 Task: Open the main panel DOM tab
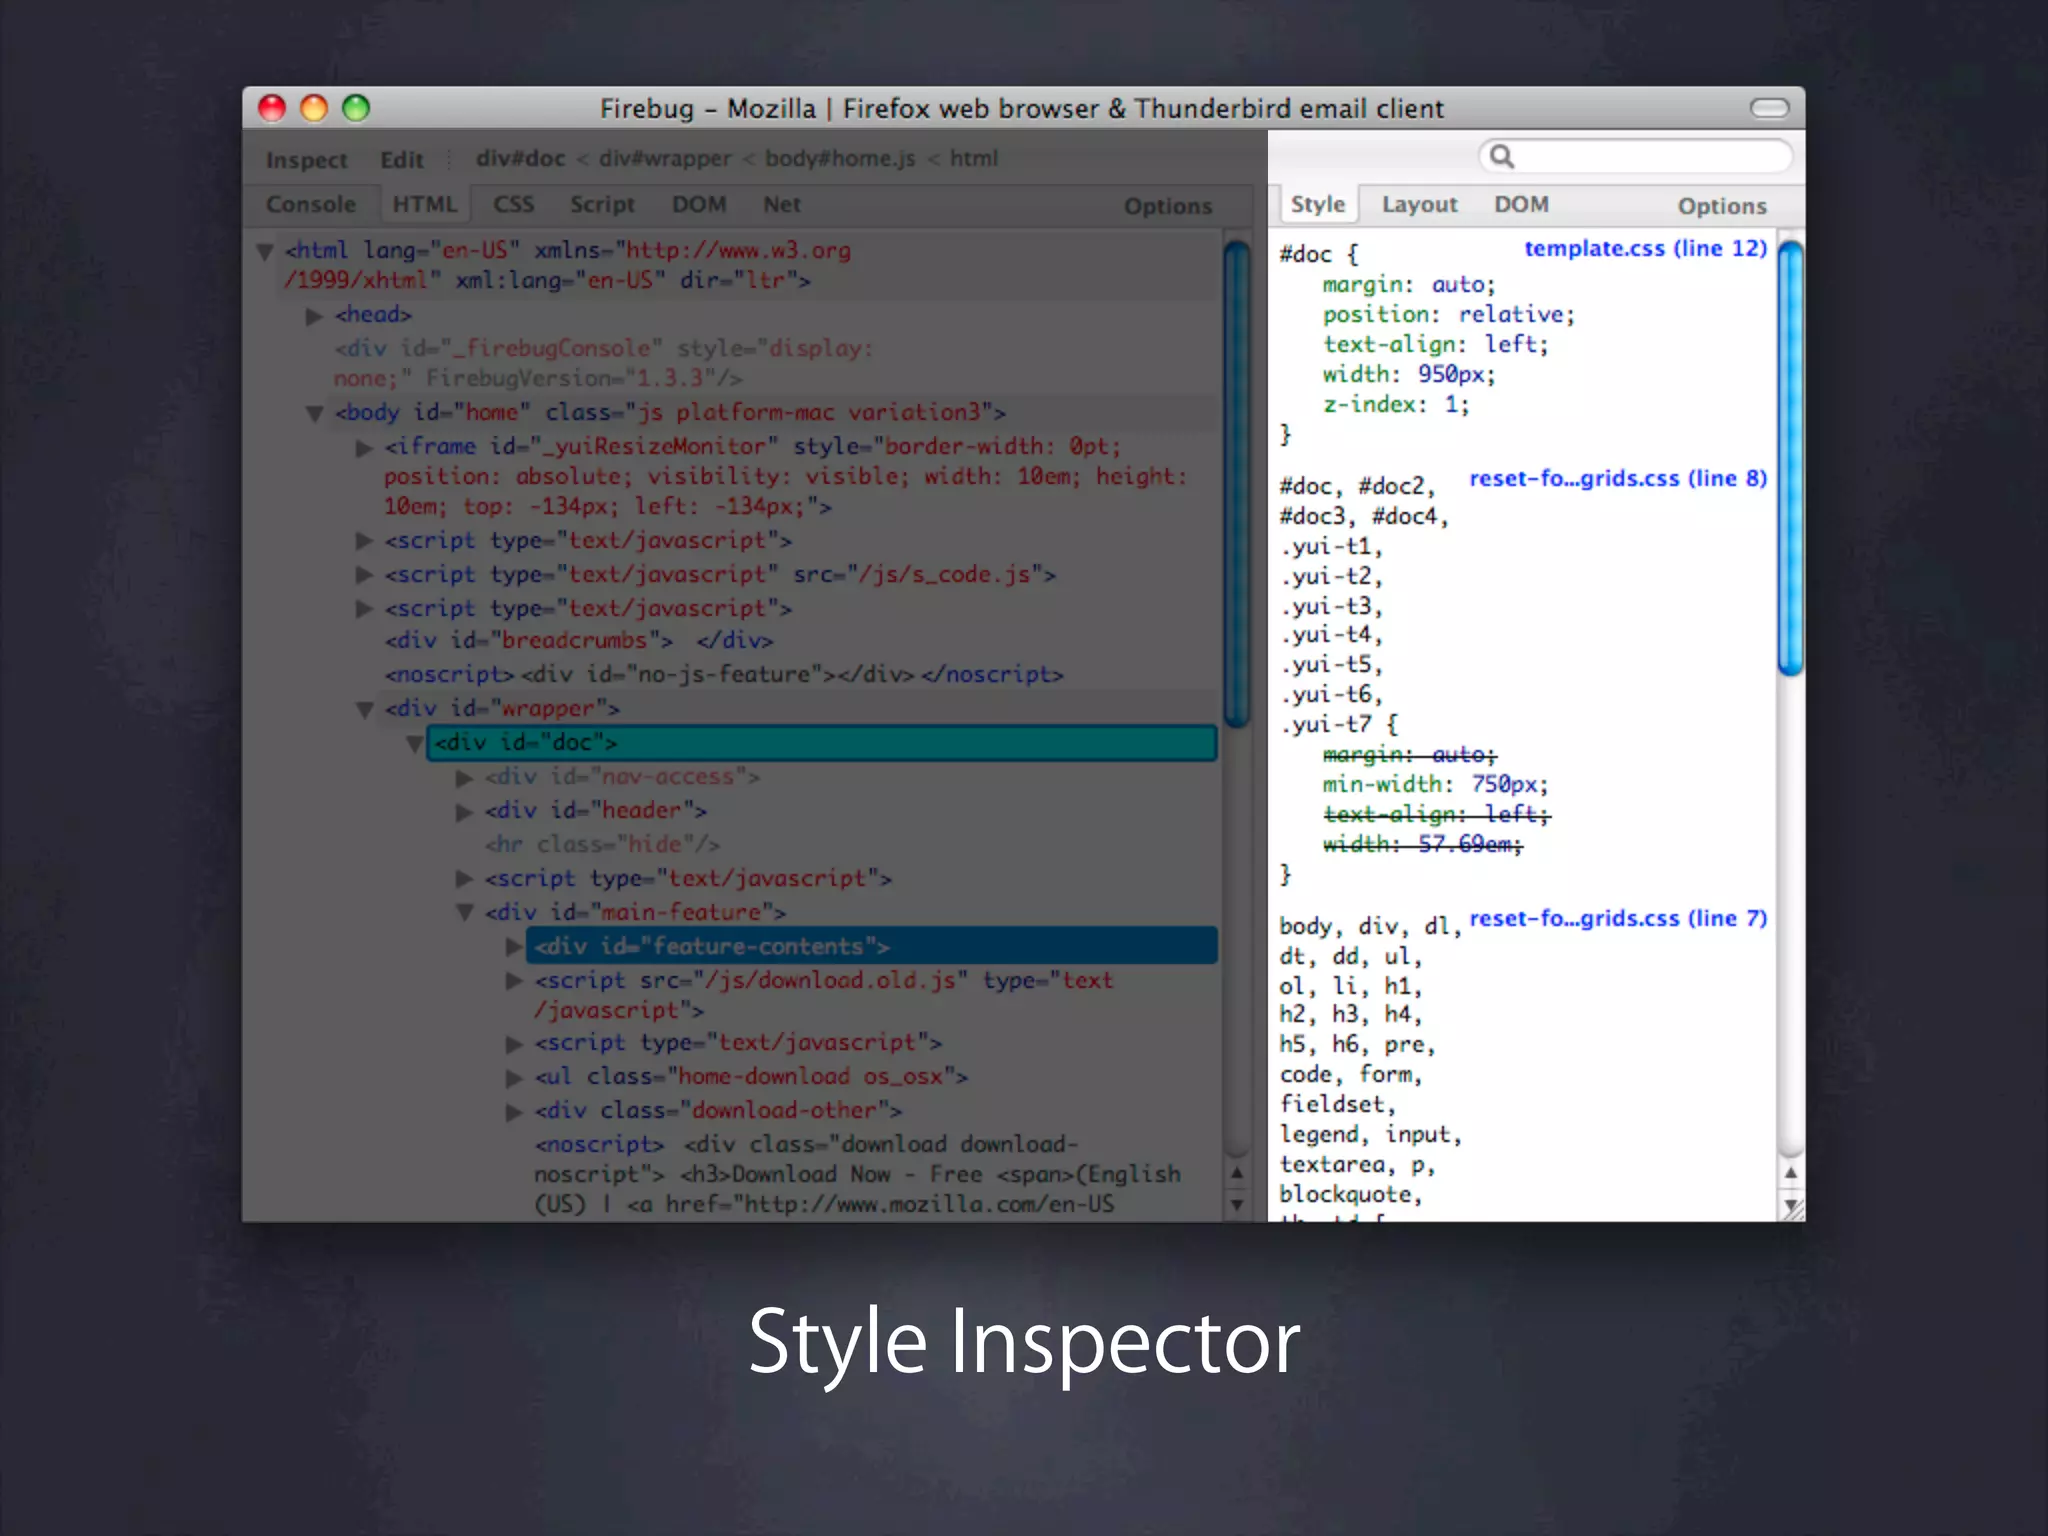(x=699, y=204)
